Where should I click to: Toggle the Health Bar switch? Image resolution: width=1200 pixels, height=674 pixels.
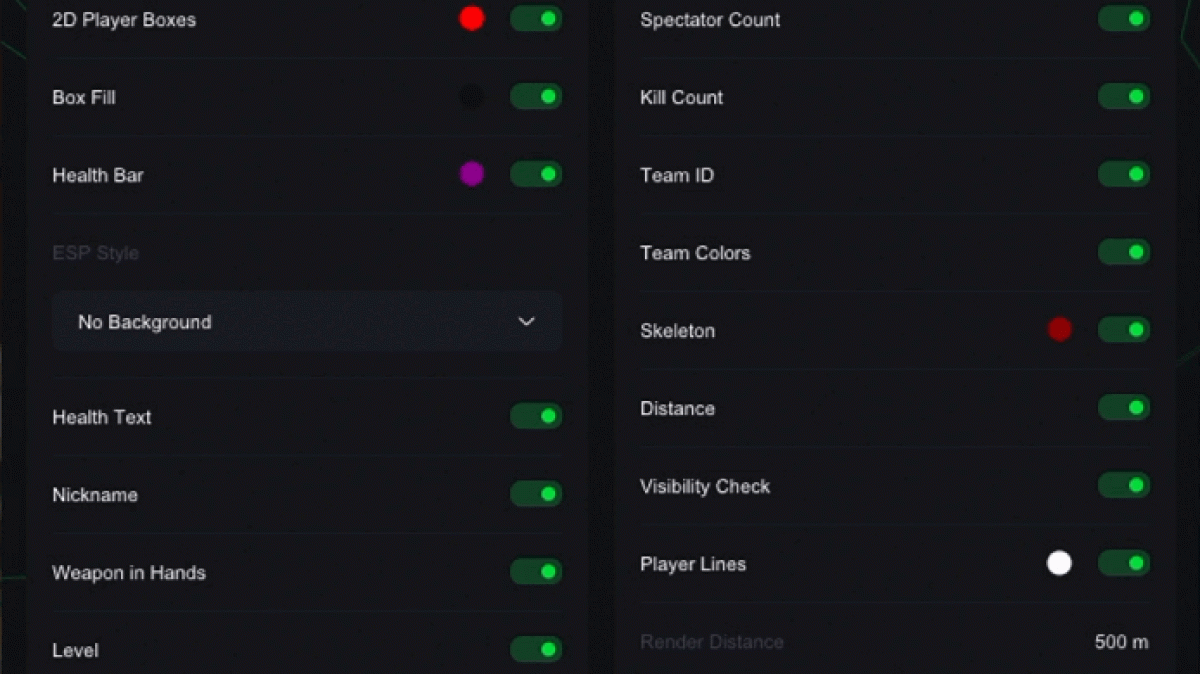click(536, 175)
